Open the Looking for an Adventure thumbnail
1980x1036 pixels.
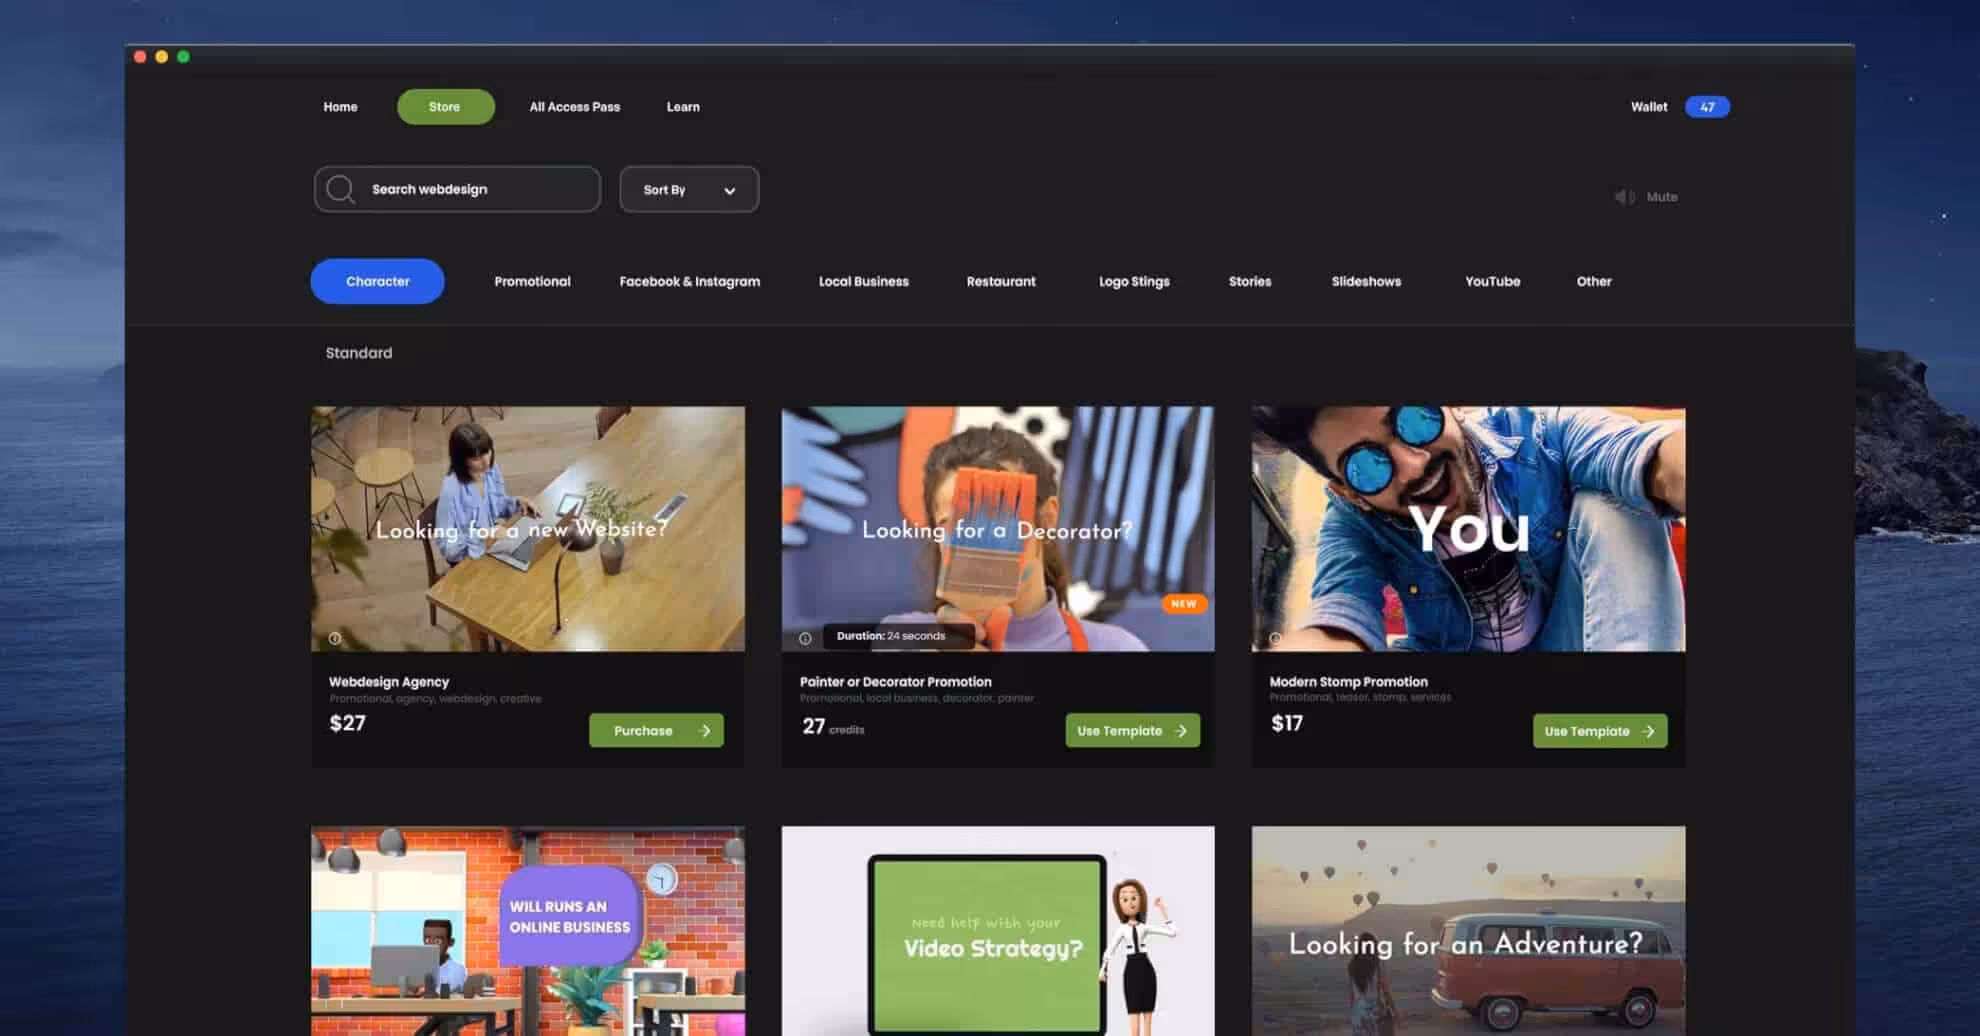(1467, 930)
